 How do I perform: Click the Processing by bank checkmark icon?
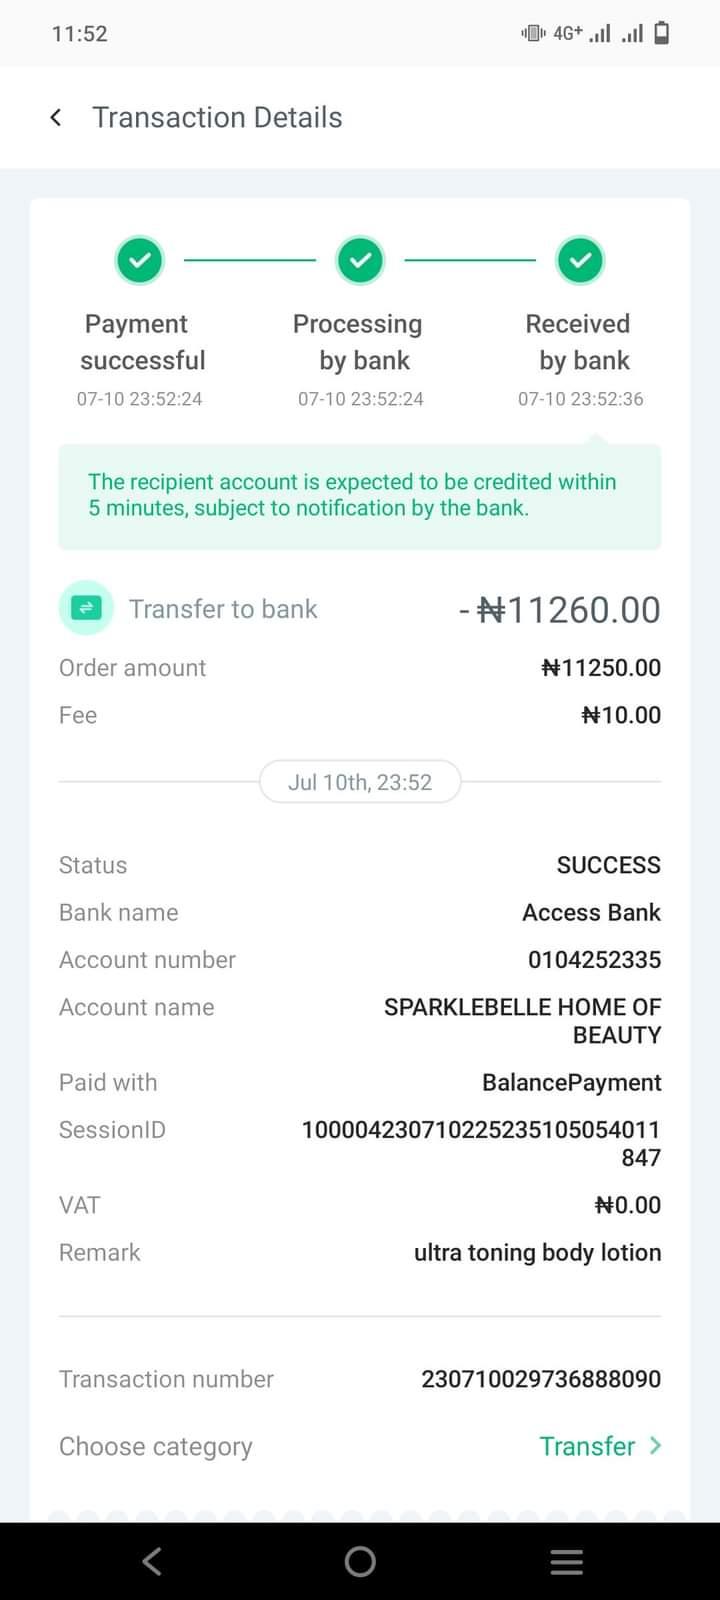[360, 260]
